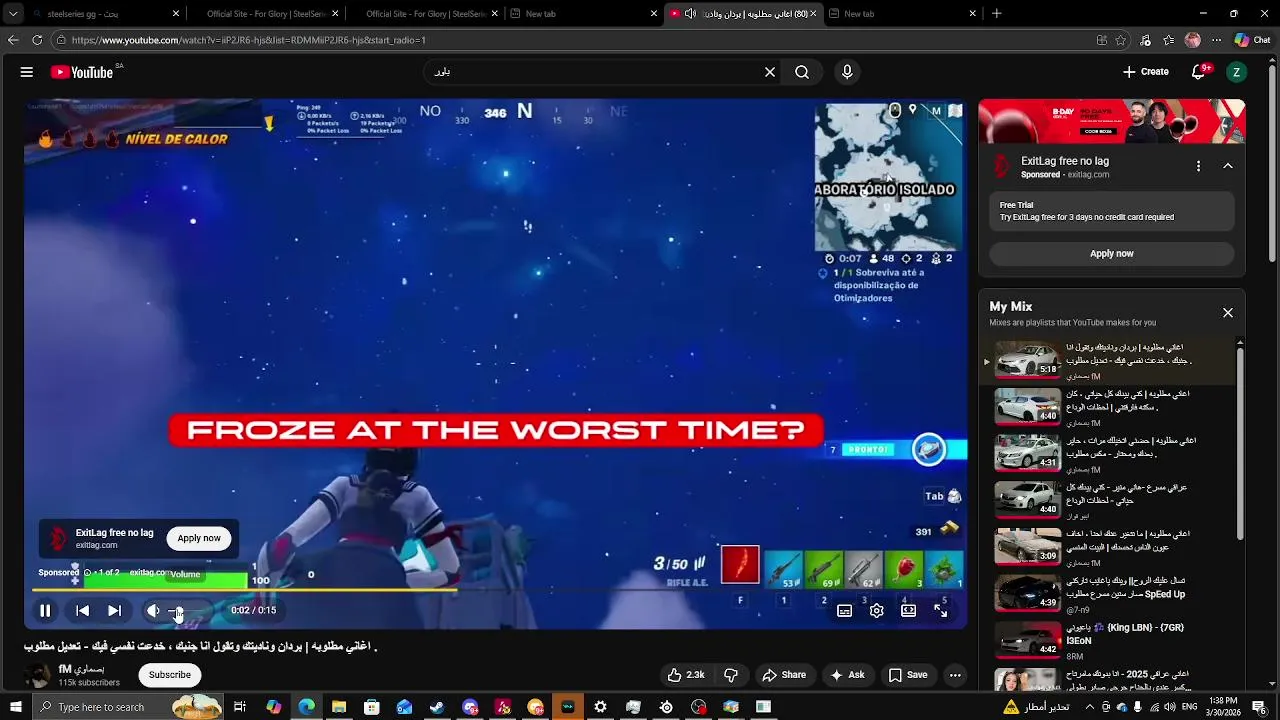Open the tab actions menu chevron

point(13,14)
